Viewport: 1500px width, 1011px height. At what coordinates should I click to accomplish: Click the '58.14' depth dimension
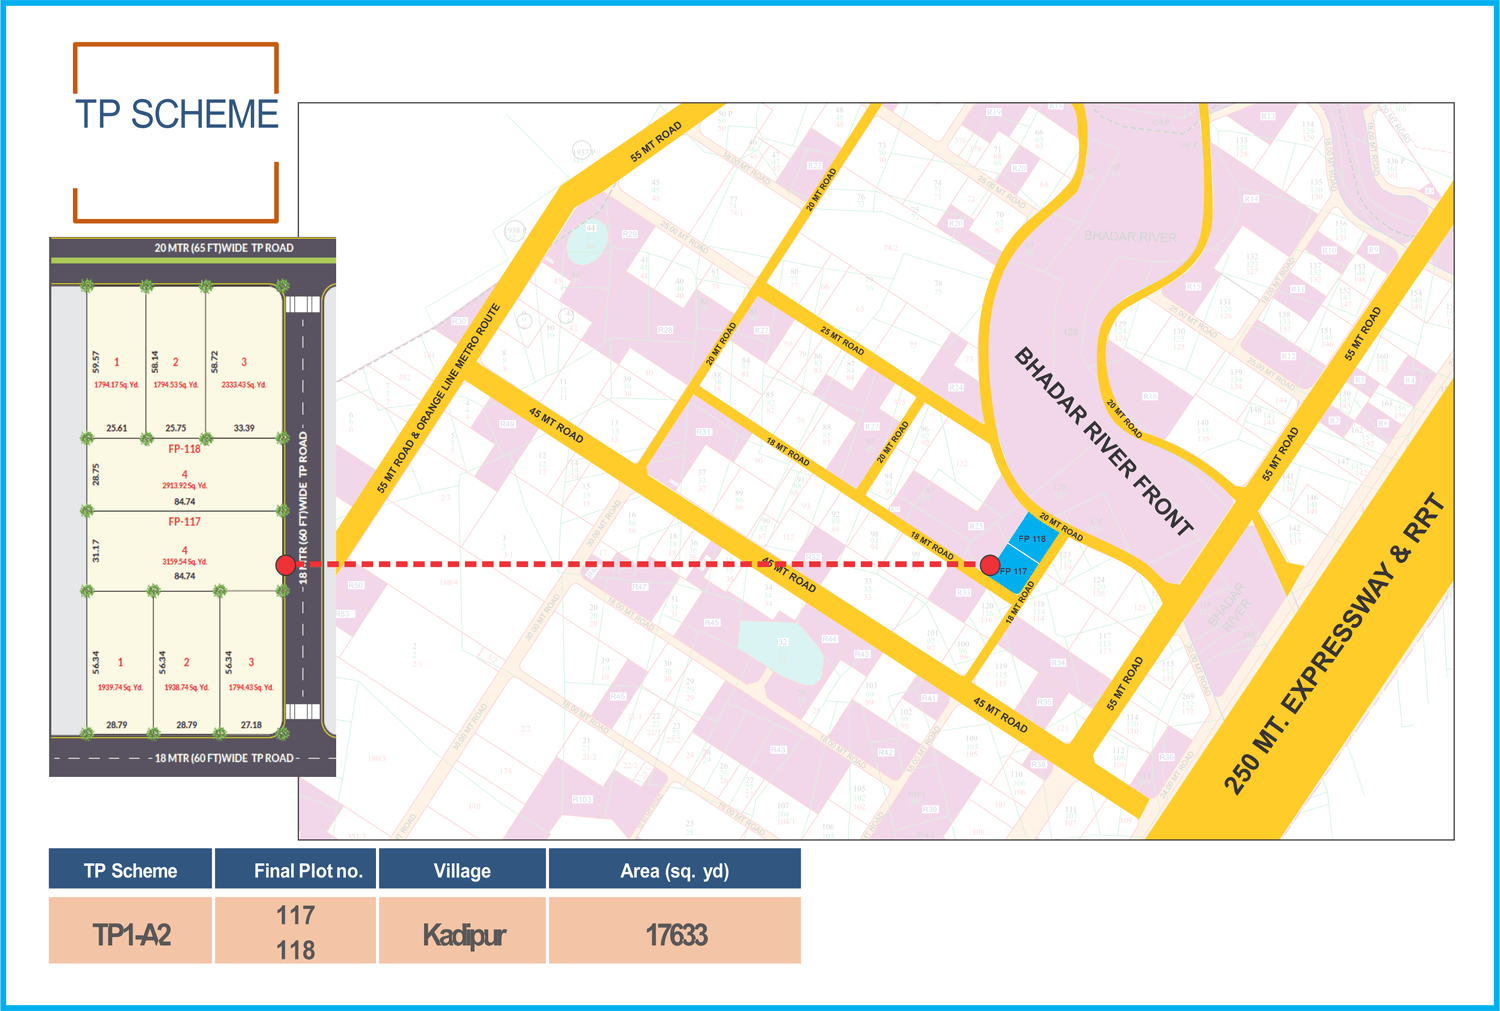[x=155, y=362]
